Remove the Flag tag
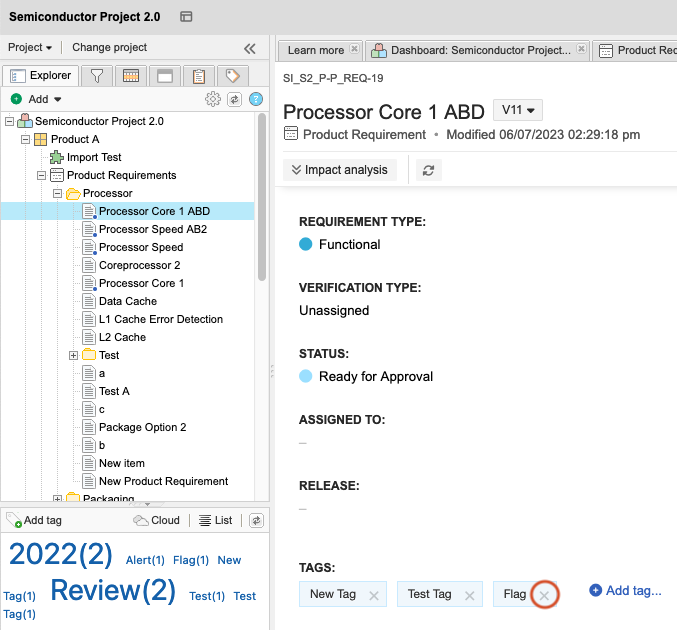 pos(544,595)
